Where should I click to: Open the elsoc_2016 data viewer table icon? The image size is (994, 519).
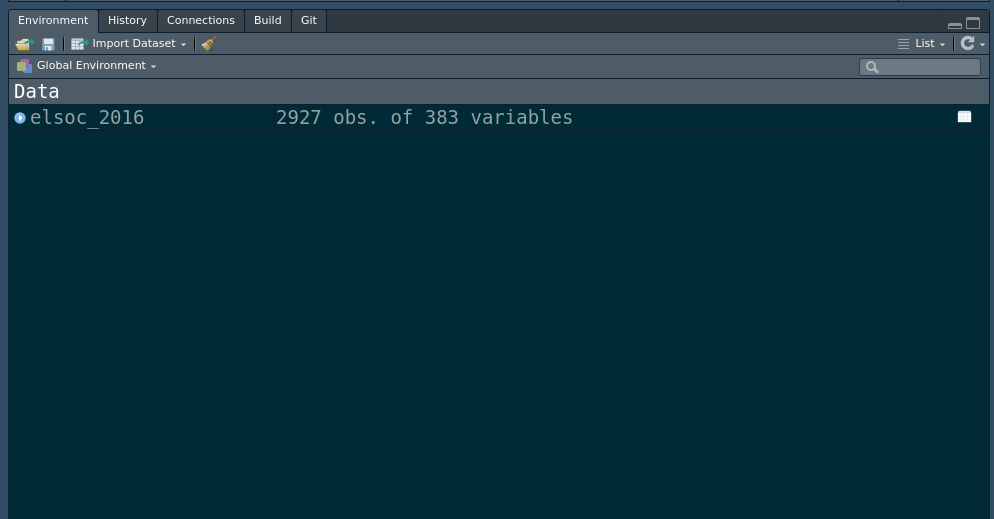point(964,117)
